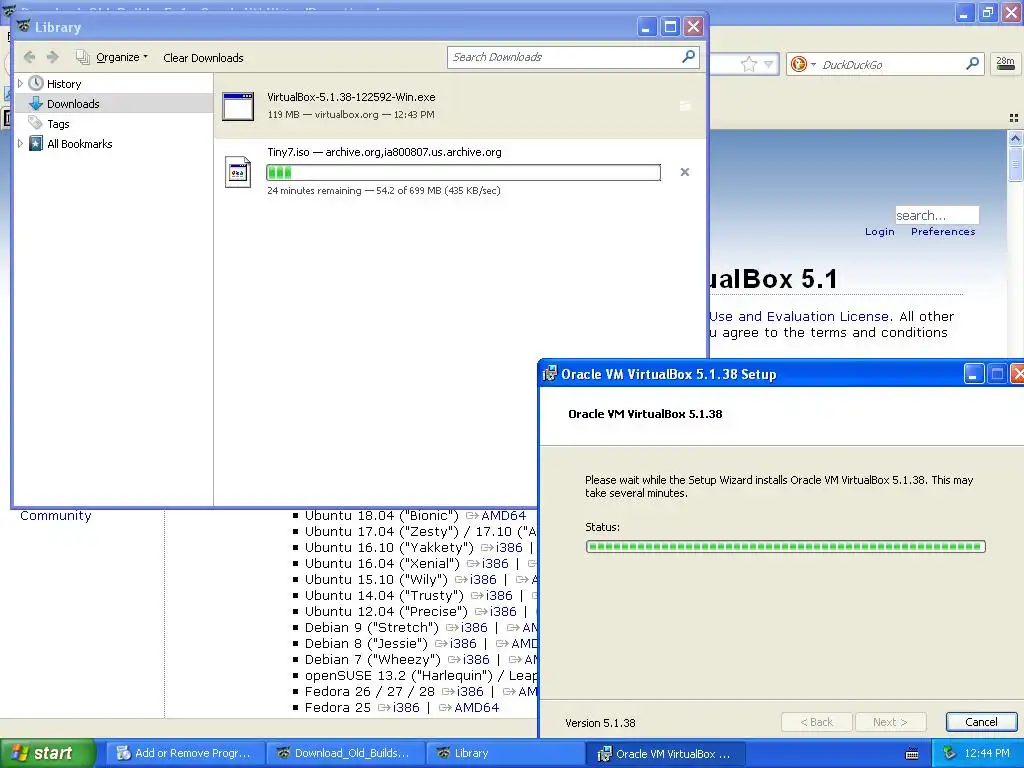Click the system tray network icon
The height and width of the screenshot is (768, 1024).
[950, 753]
